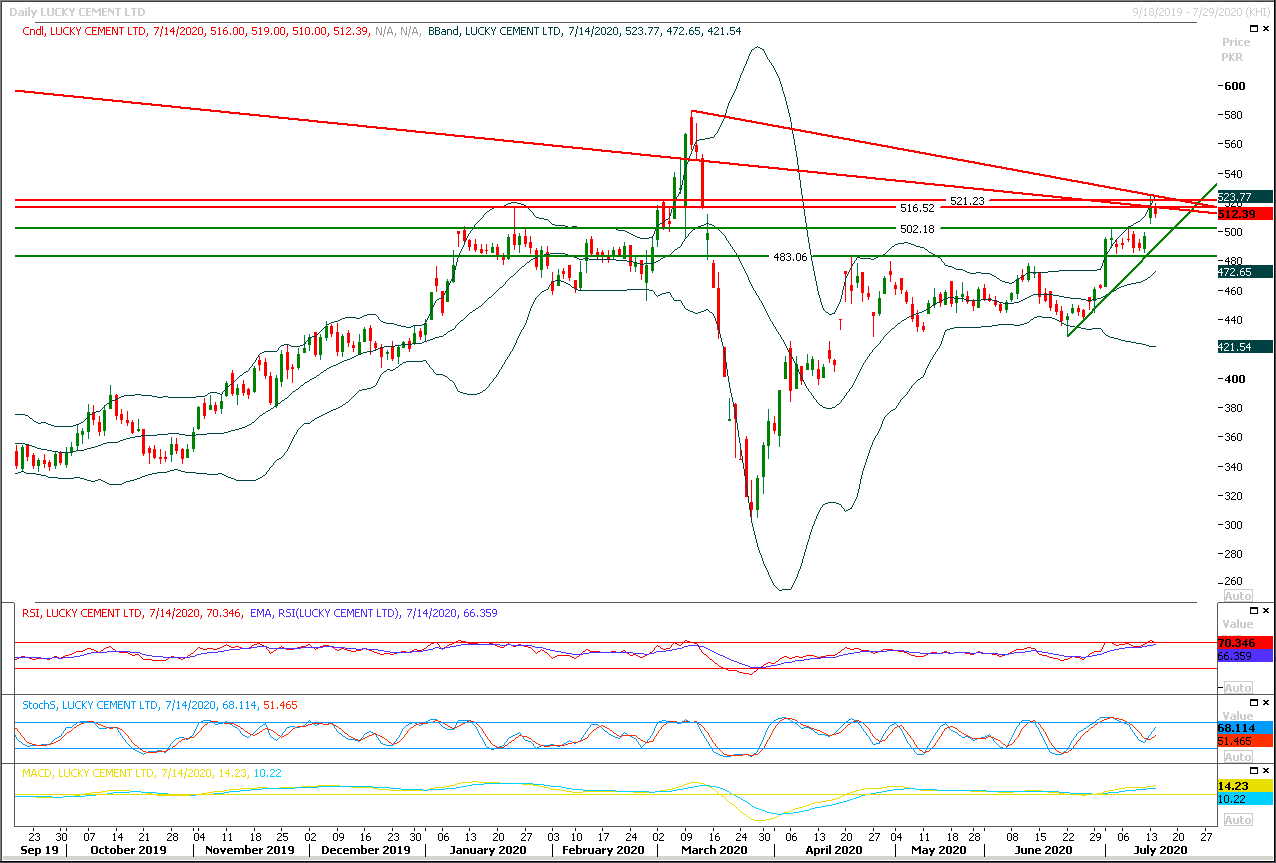Viewport: 1276px width, 863px height.
Task: Click the Auto scale button in MACD panel
Action: tap(1238, 820)
